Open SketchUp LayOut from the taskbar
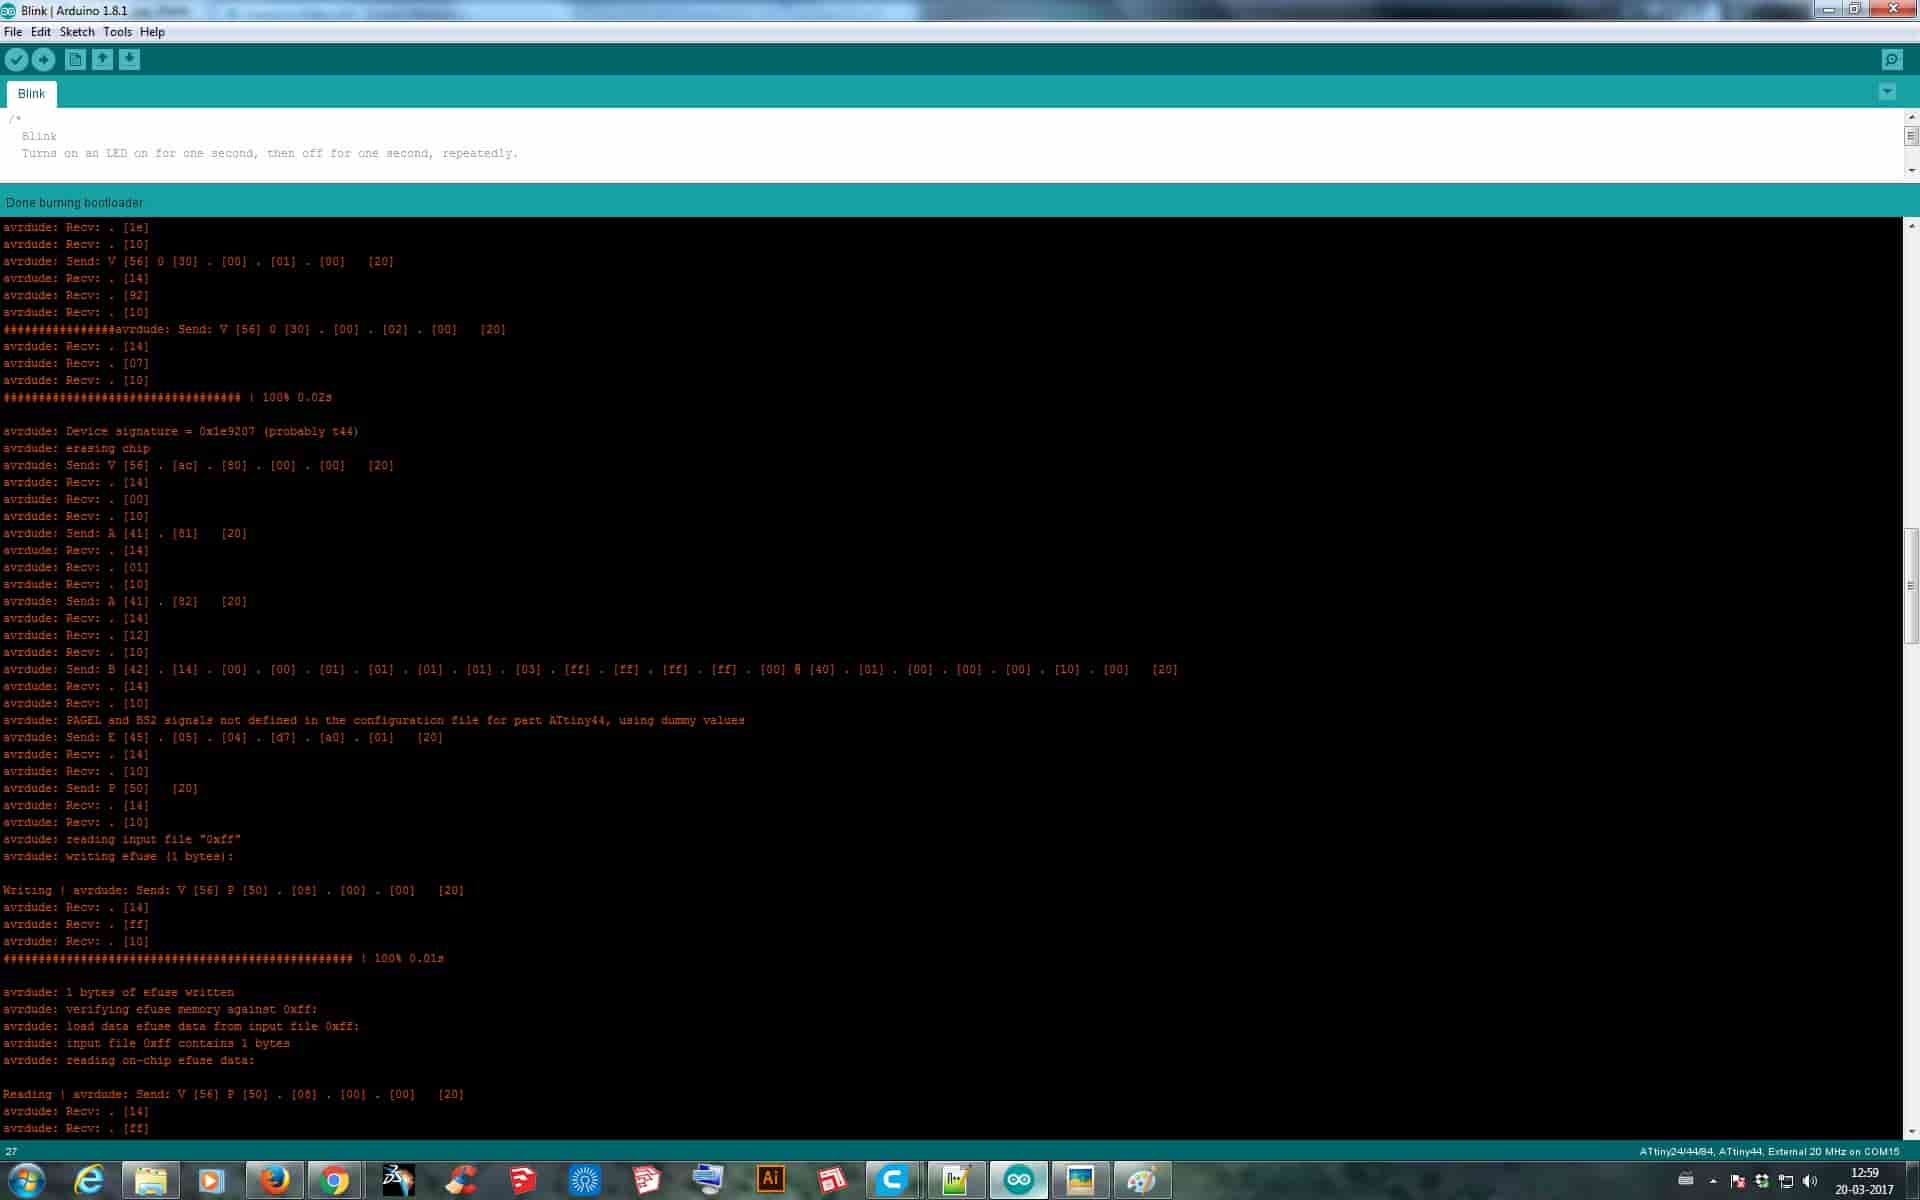1920x1200 pixels. click(x=646, y=1181)
